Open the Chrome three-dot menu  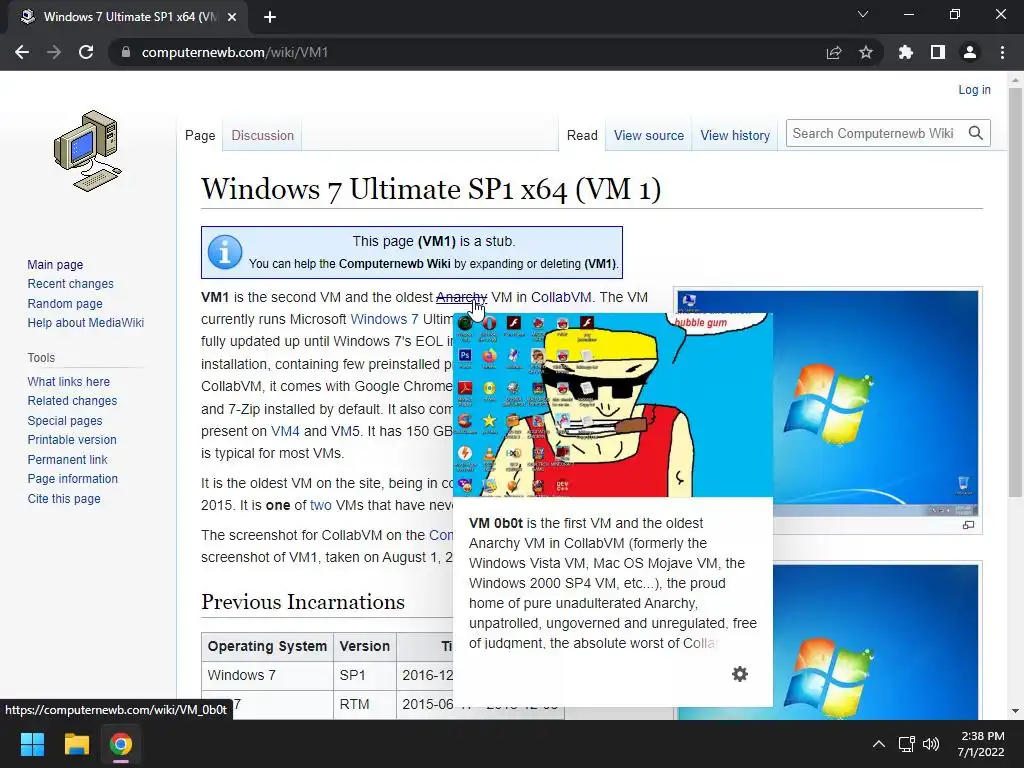[1002, 52]
